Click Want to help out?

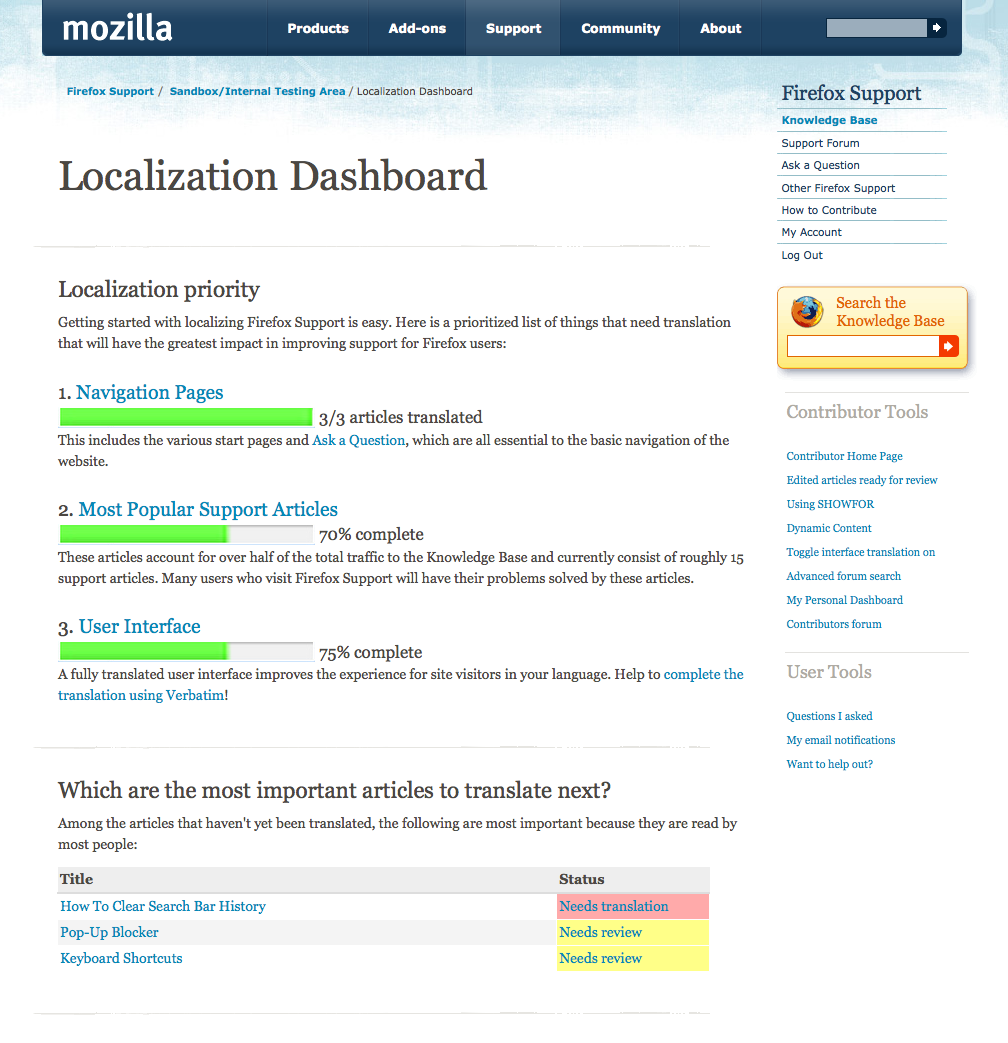[830, 764]
